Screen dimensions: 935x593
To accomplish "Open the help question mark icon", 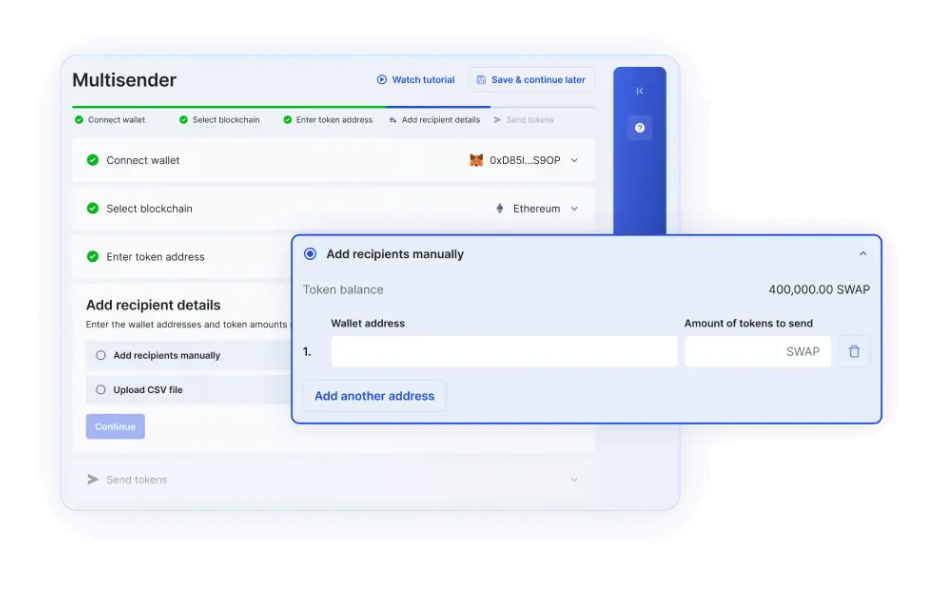I will [x=639, y=128].
